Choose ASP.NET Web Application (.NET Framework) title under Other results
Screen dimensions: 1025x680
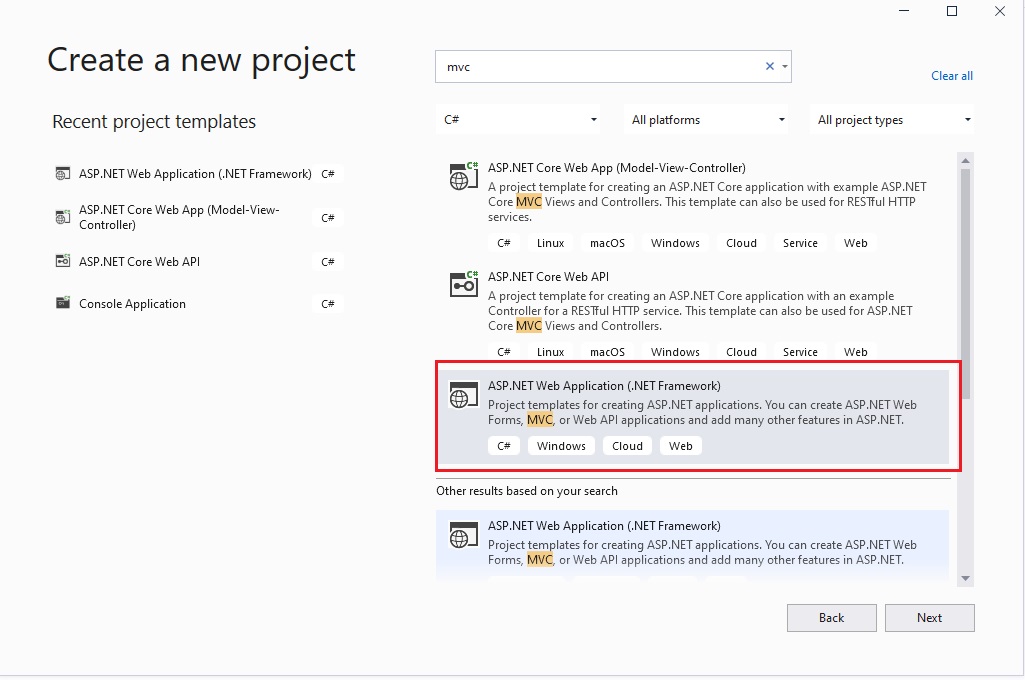coord(604,526)
